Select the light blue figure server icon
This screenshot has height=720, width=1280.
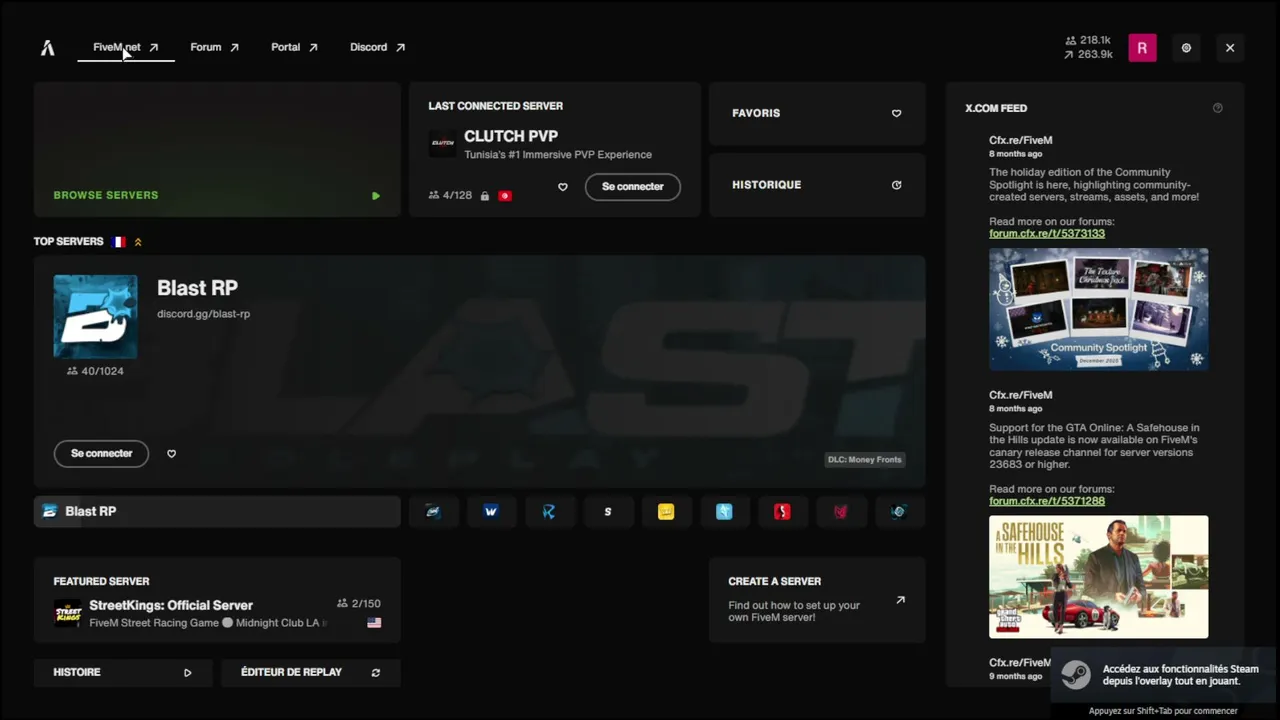[724, 511]
